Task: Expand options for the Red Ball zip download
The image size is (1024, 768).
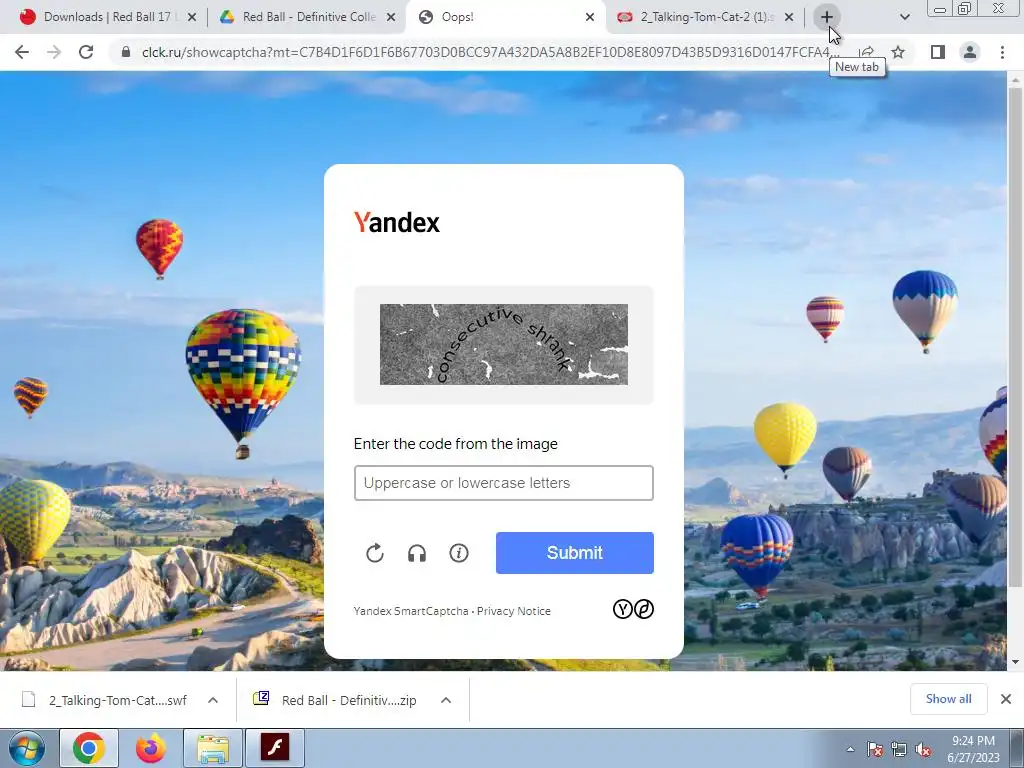Action: tap(446, 701)
